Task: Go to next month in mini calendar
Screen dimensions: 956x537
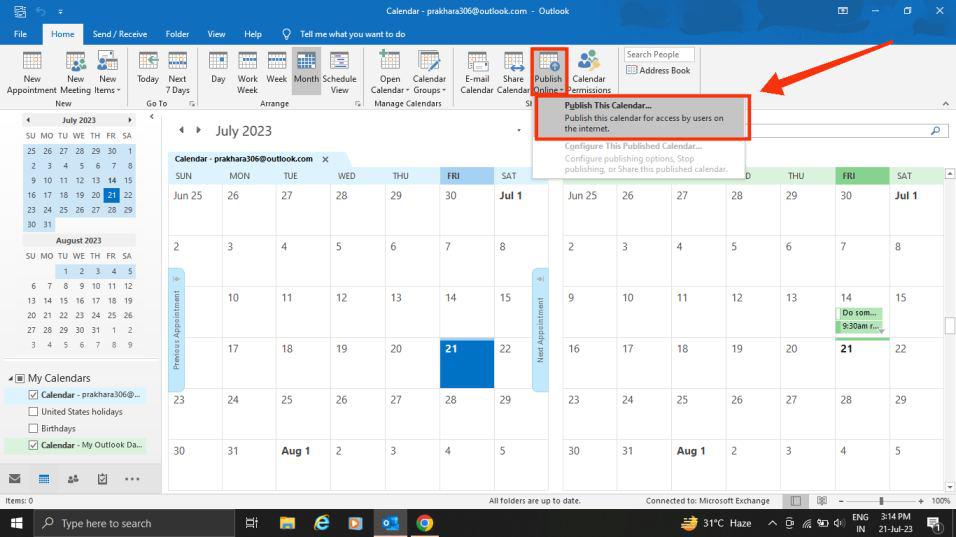Action: pyautogui.click(x=129, y=120)
